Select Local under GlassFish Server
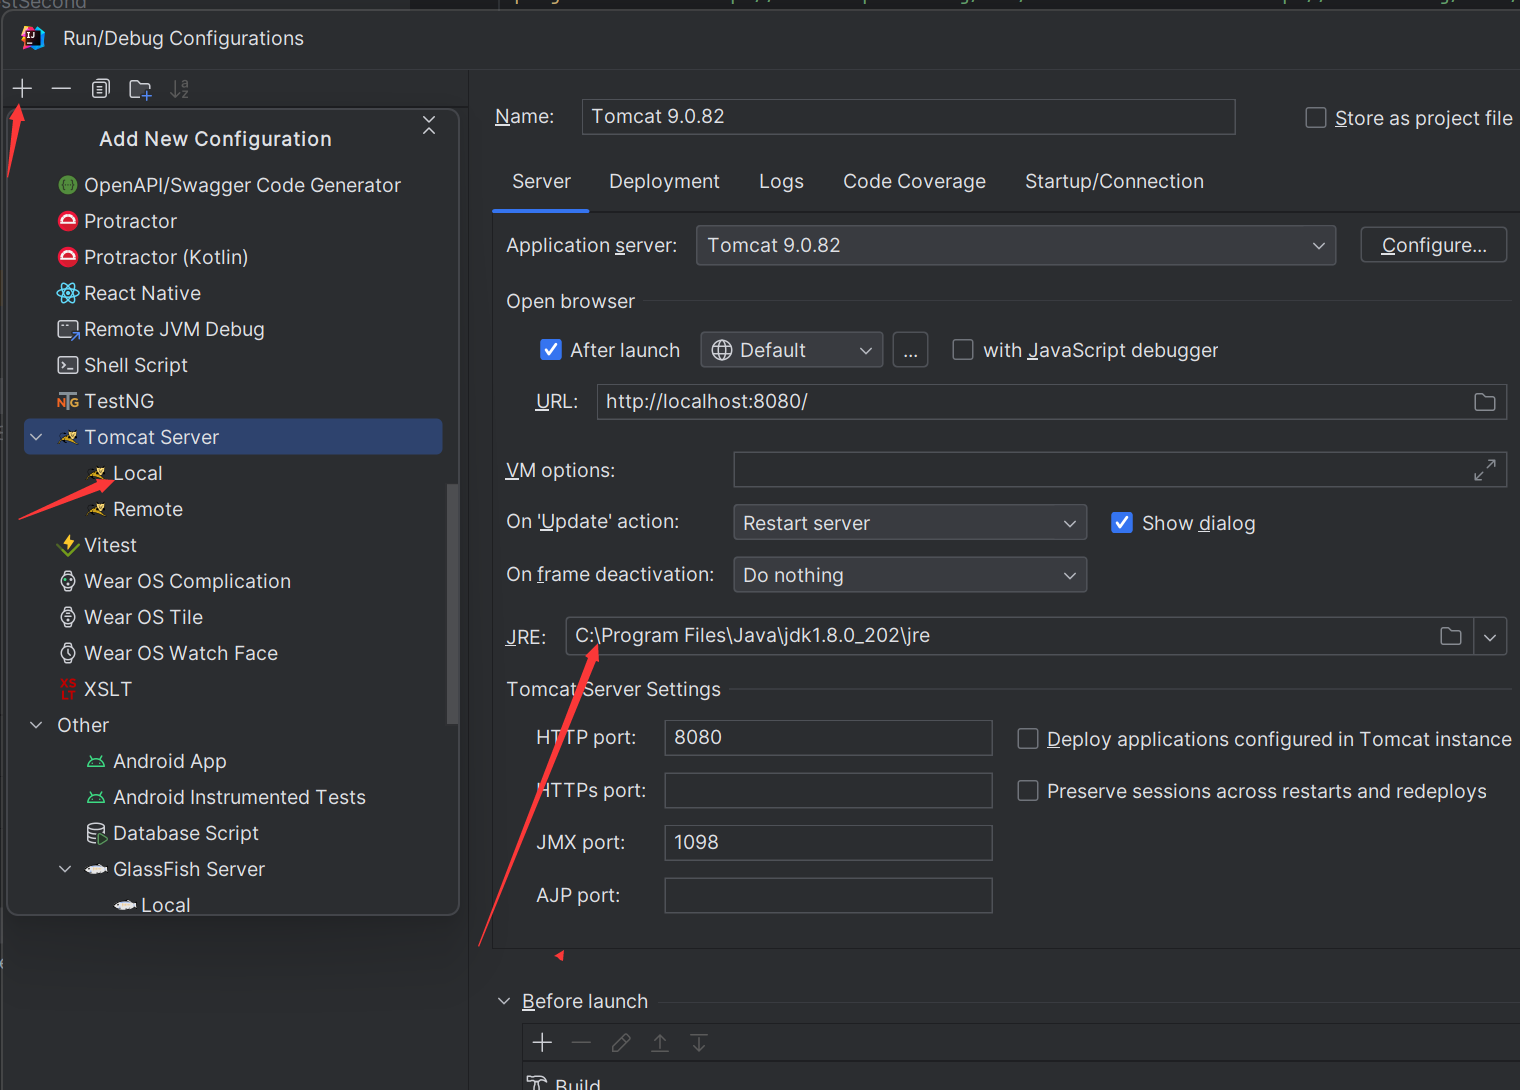This screenshot has width=1520, height=1090. [x=153, y=905]
